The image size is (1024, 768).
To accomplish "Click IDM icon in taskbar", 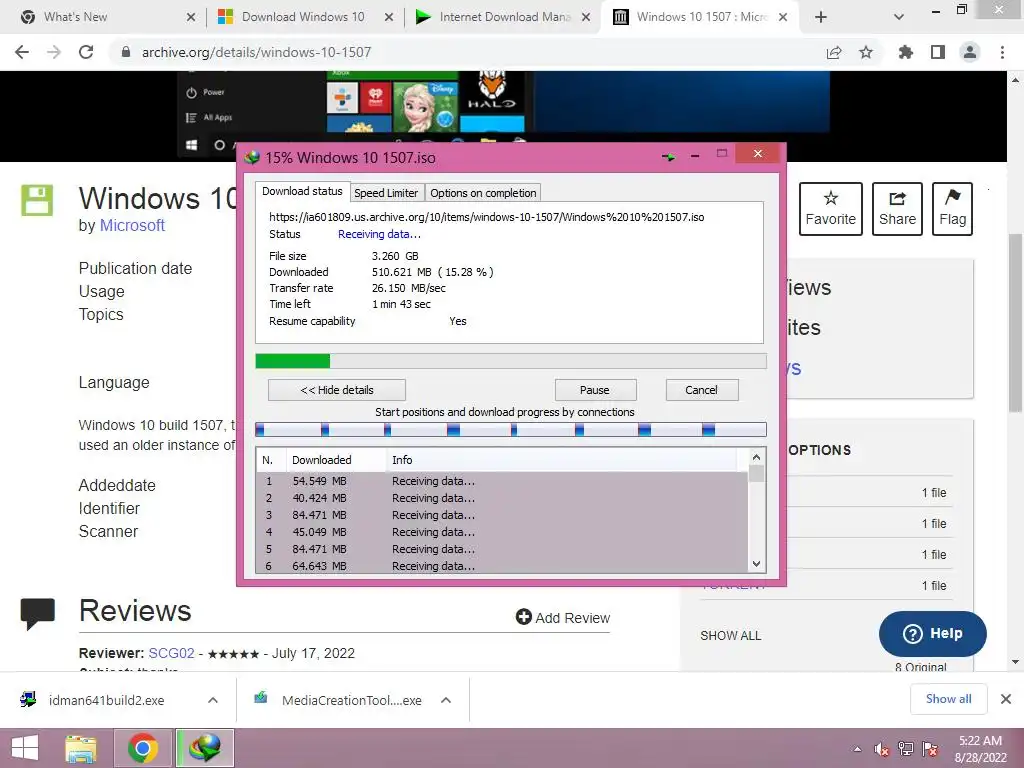I will pyautogui.click(x=205, y=748).
